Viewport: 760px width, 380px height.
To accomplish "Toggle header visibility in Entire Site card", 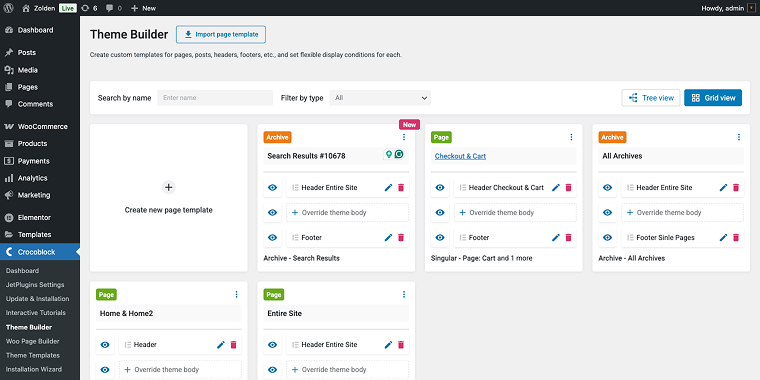I will pyautogui.click(x=272, y=345).
